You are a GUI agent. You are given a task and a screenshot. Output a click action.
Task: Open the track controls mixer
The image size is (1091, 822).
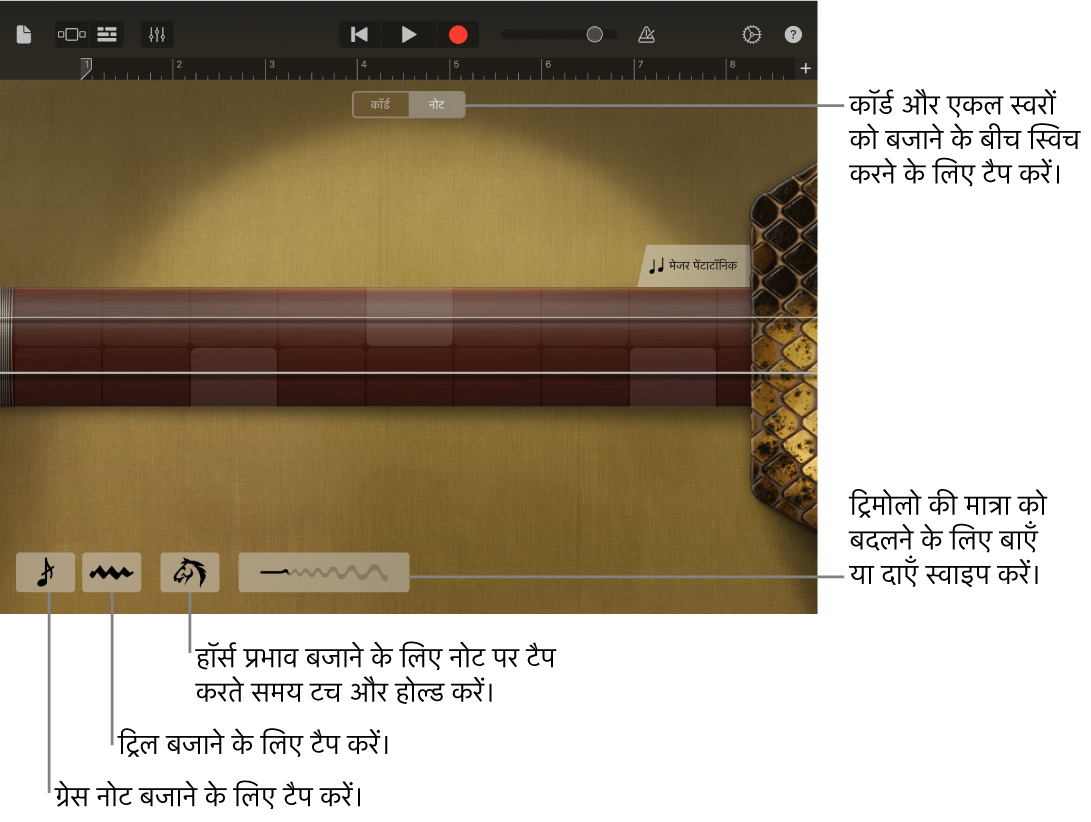[x=157, y=35]
